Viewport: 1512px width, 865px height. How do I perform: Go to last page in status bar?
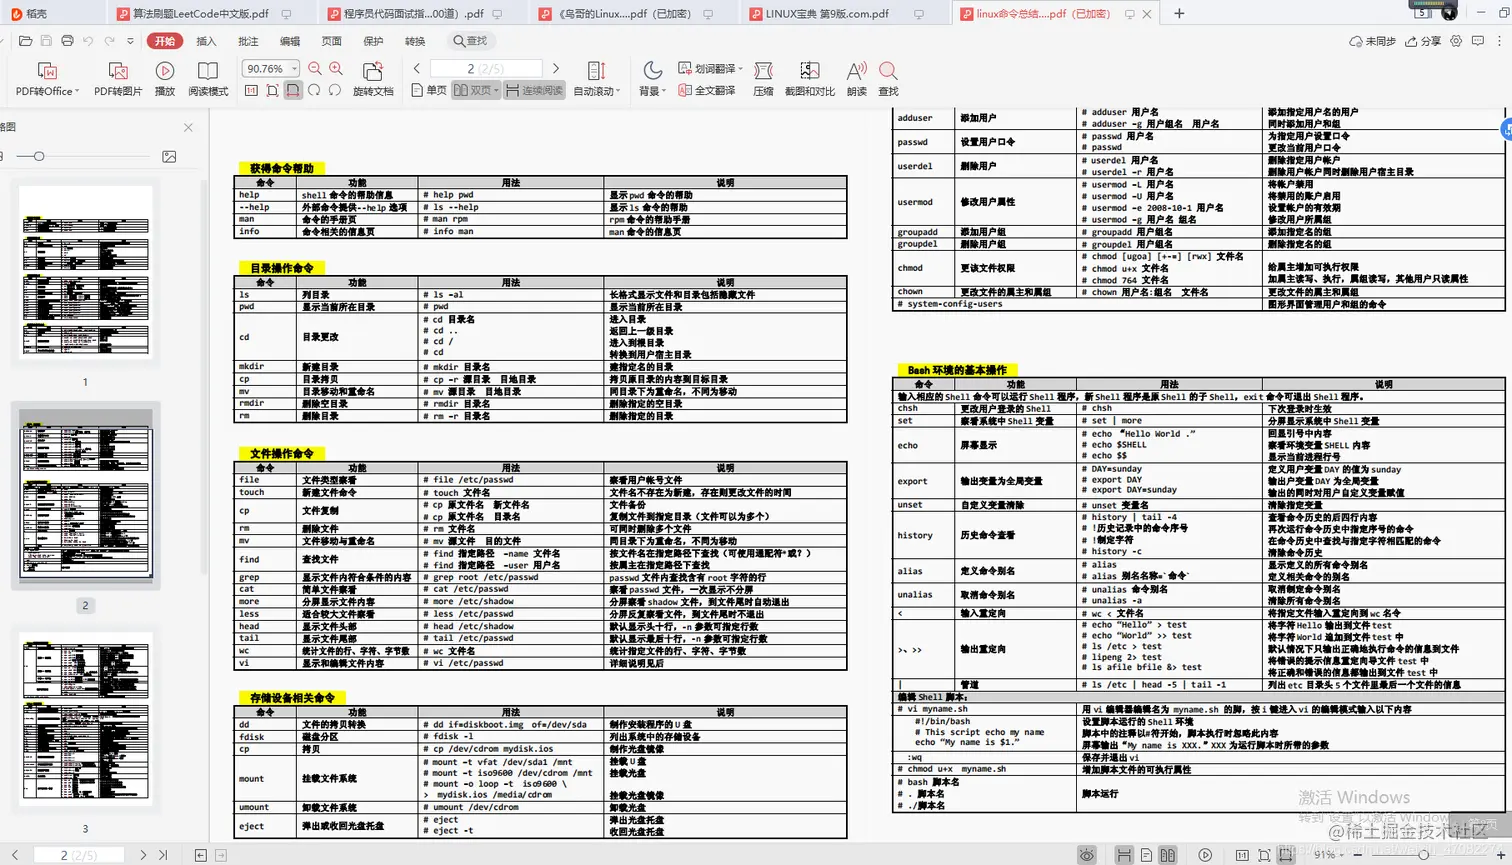click(163, 855)
